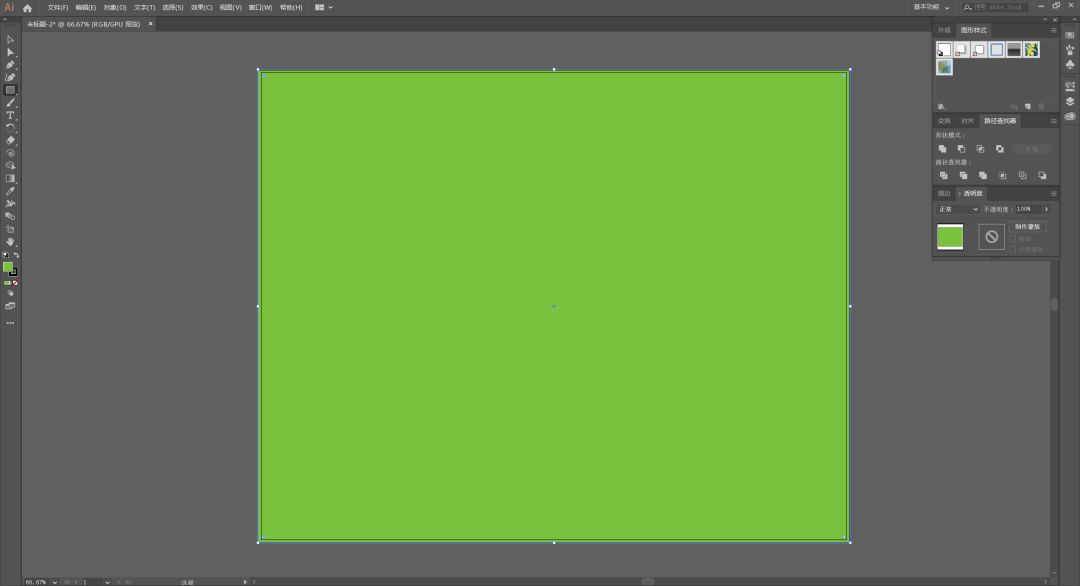Expand the opacity 100% slider arrow
Screen dimensions: 1080x586
(x=1046, y=209)
